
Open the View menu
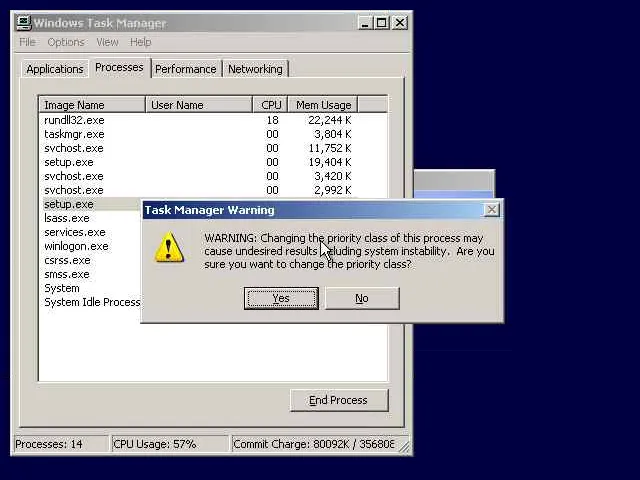click(x=107, y=42)
